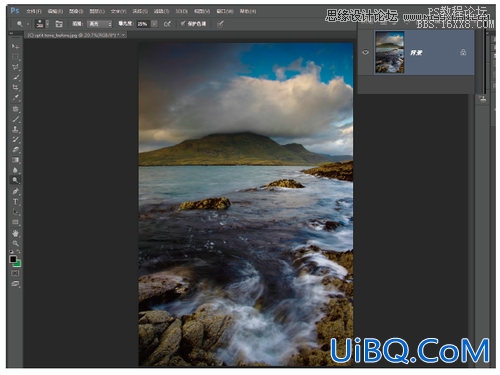
Task: Pick the green background color swatch
Action: coord(18,263)
